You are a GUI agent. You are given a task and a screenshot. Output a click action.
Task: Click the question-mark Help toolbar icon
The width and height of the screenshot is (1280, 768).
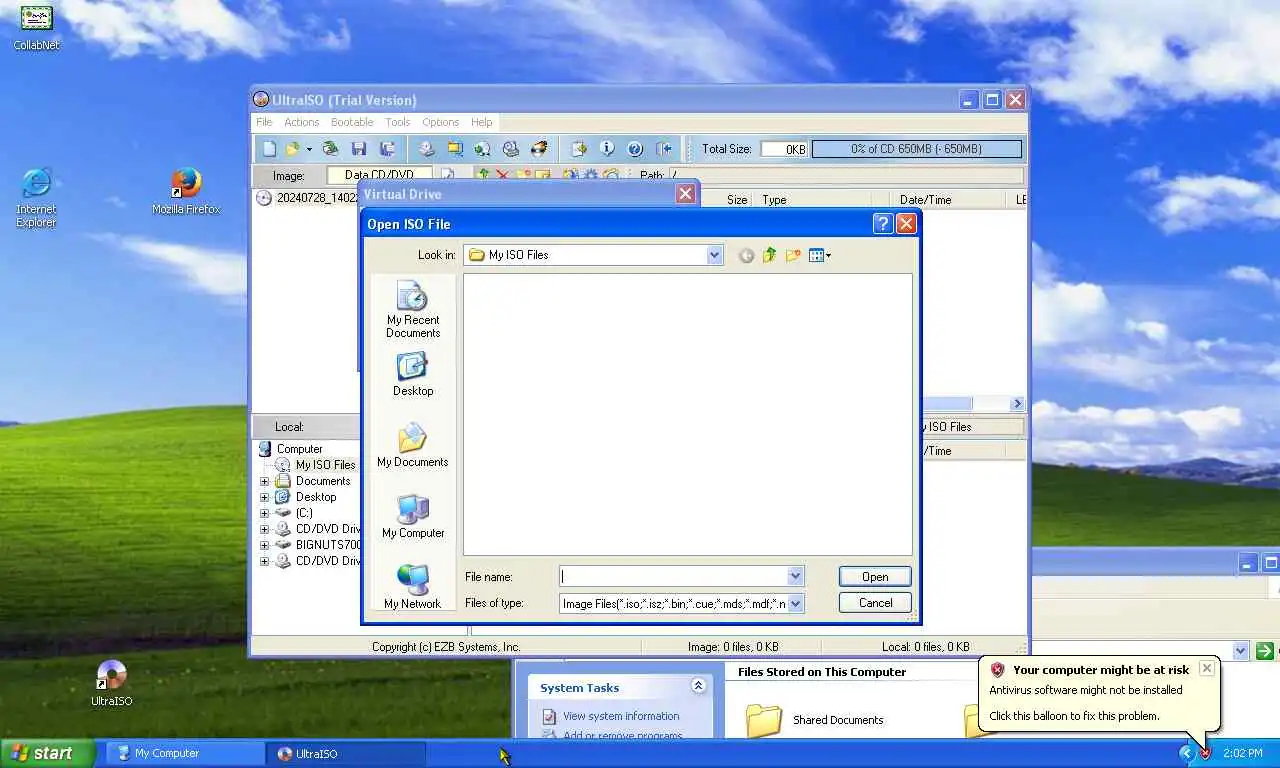(635, 149)
